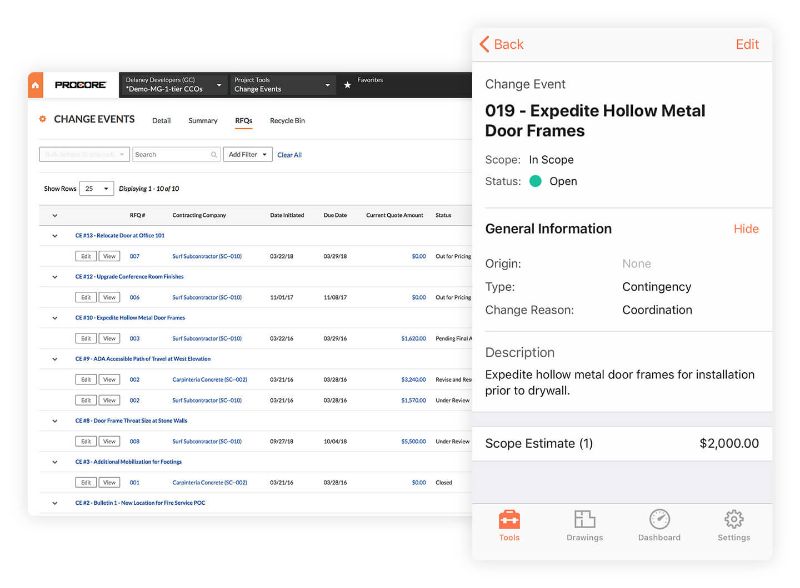Click the Change Events gear icon
The image size is (800, 588).
pos(42,120)
